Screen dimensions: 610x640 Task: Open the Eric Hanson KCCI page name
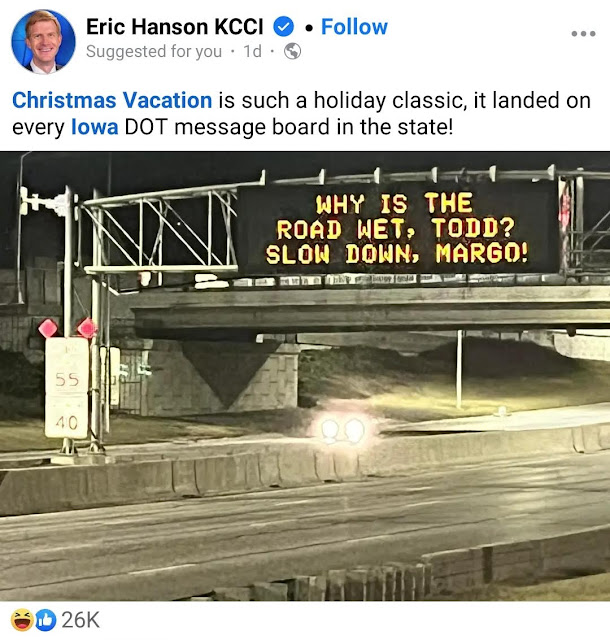pos(175,27)
